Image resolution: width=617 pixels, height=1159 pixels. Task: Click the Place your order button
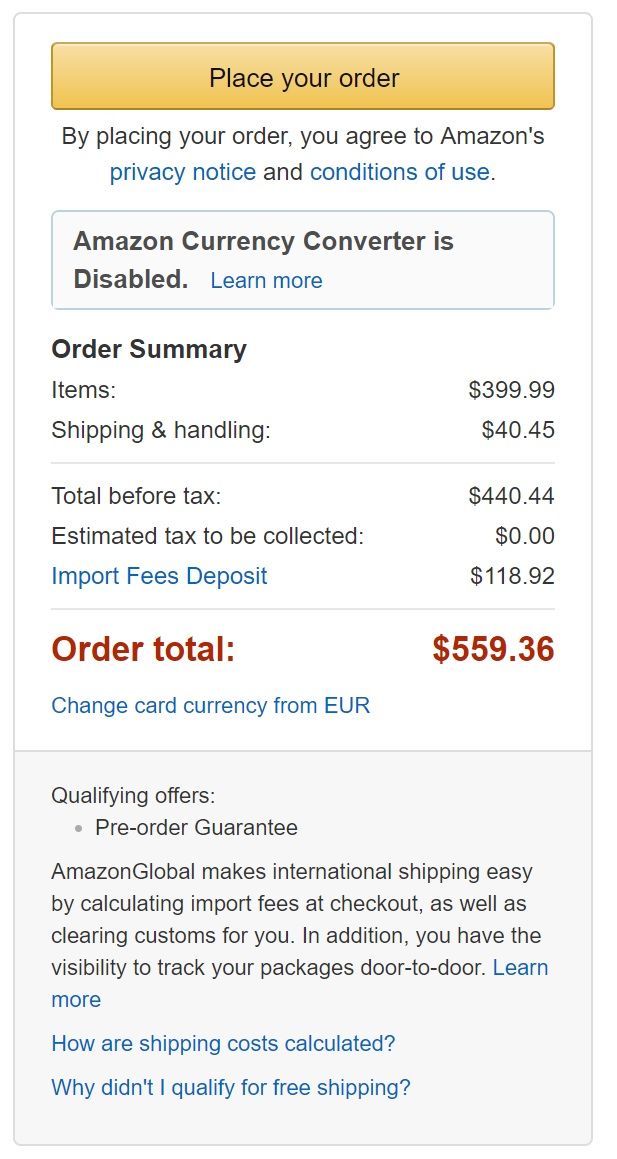pos(303,77)
